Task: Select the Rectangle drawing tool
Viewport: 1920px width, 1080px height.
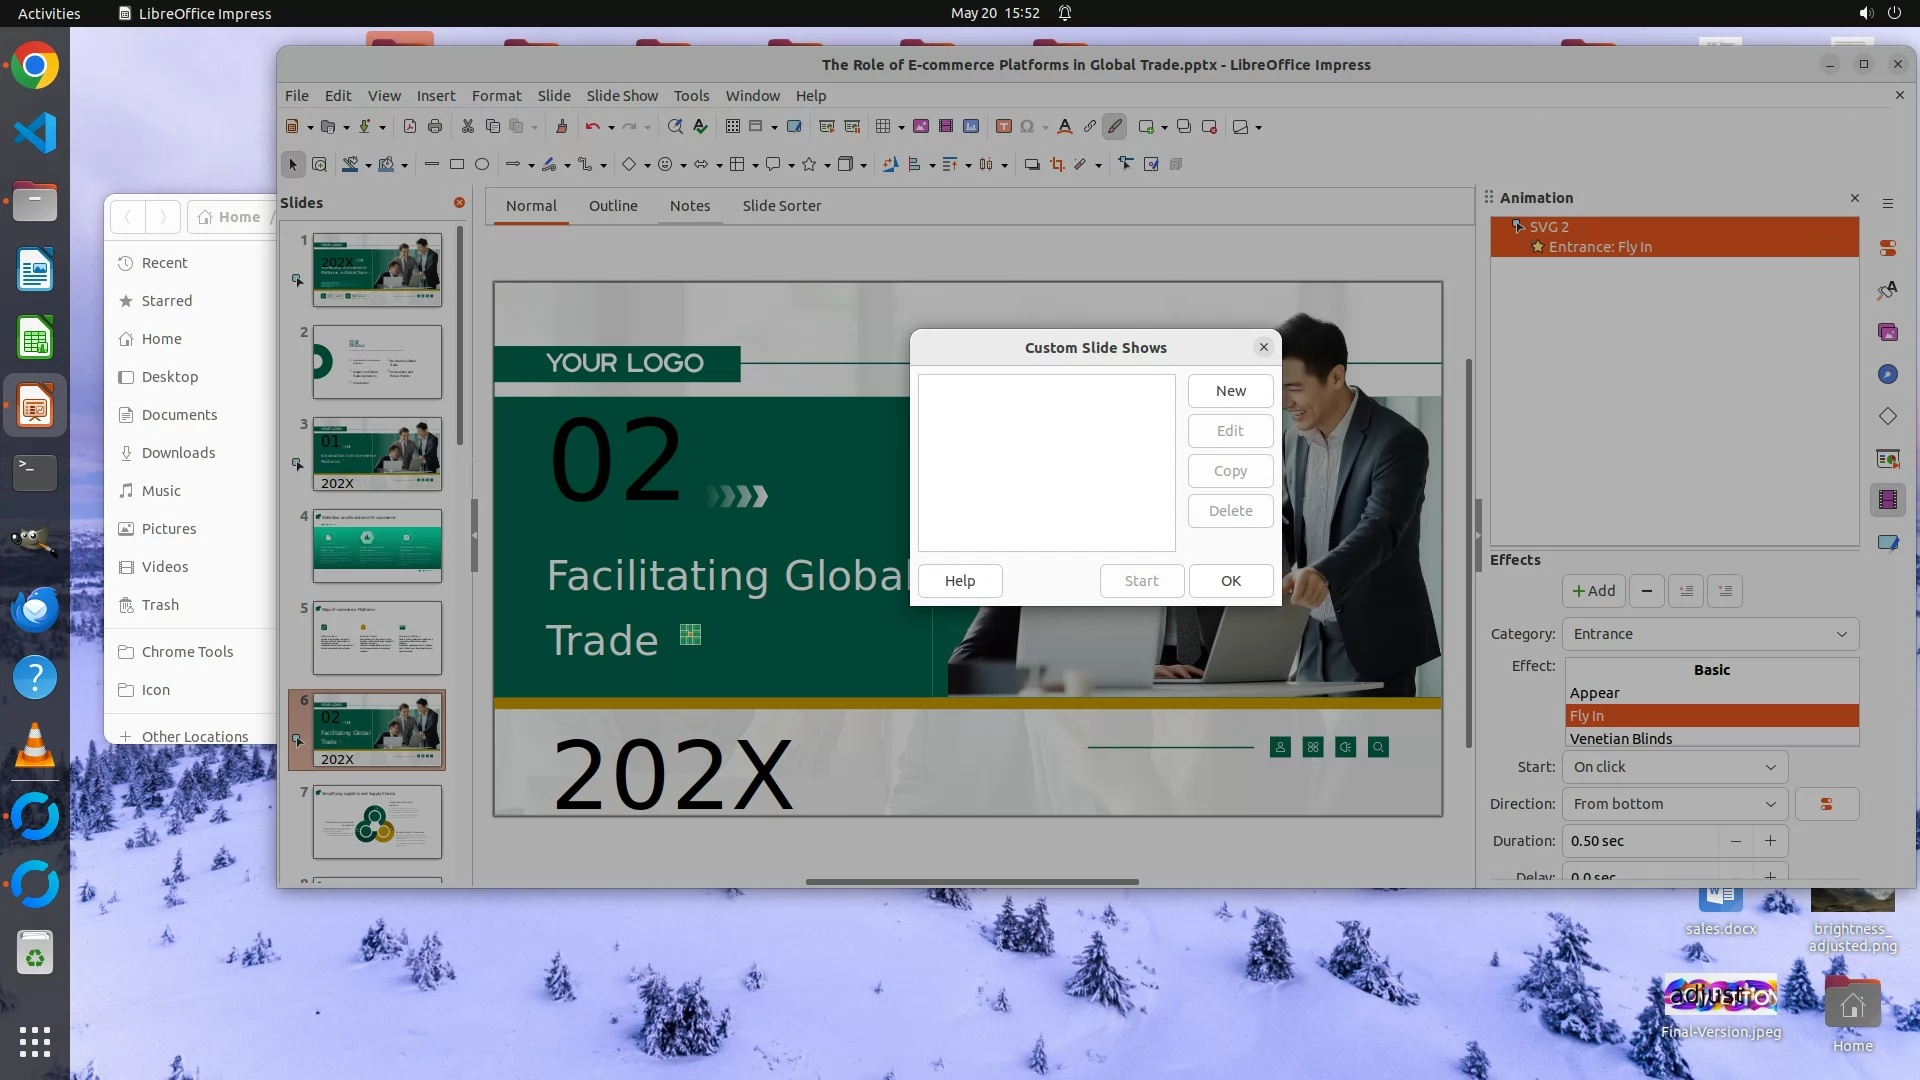Action: [x=457, y=165]
